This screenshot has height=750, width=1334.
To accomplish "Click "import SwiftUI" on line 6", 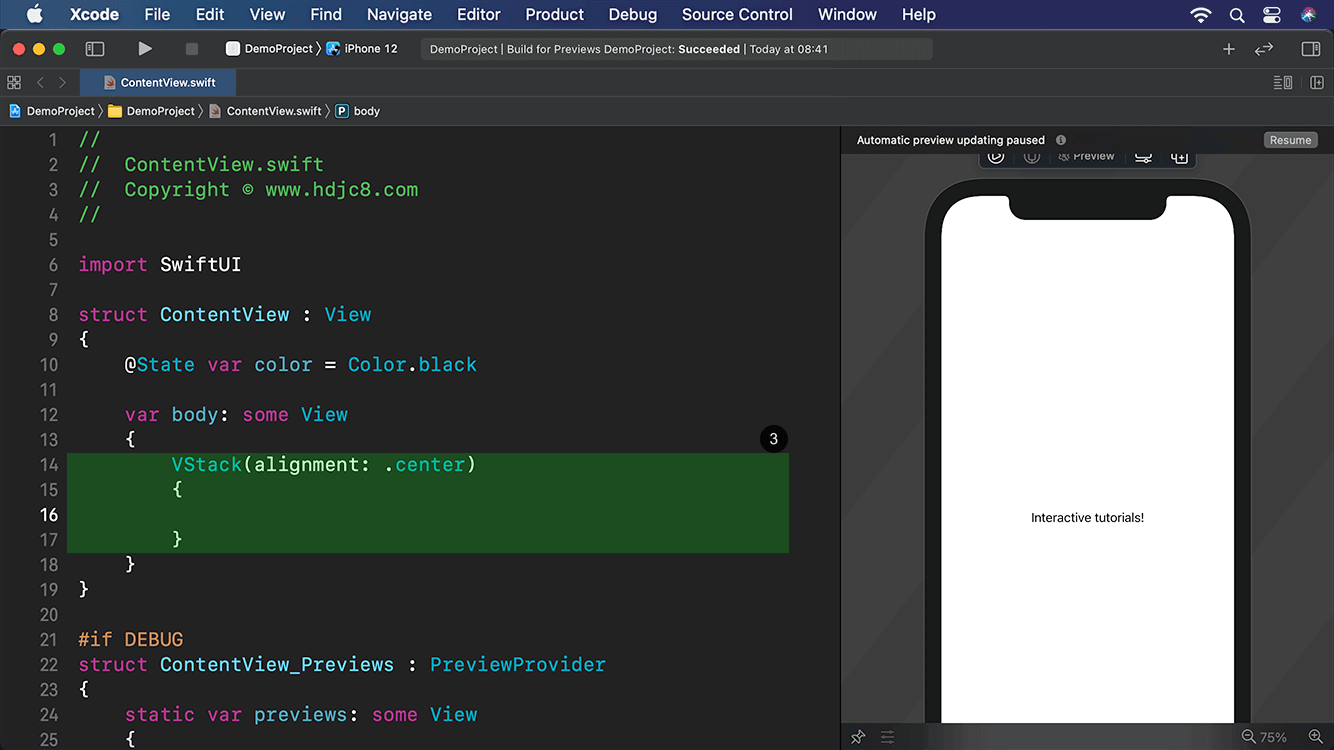I will [160, 264].
